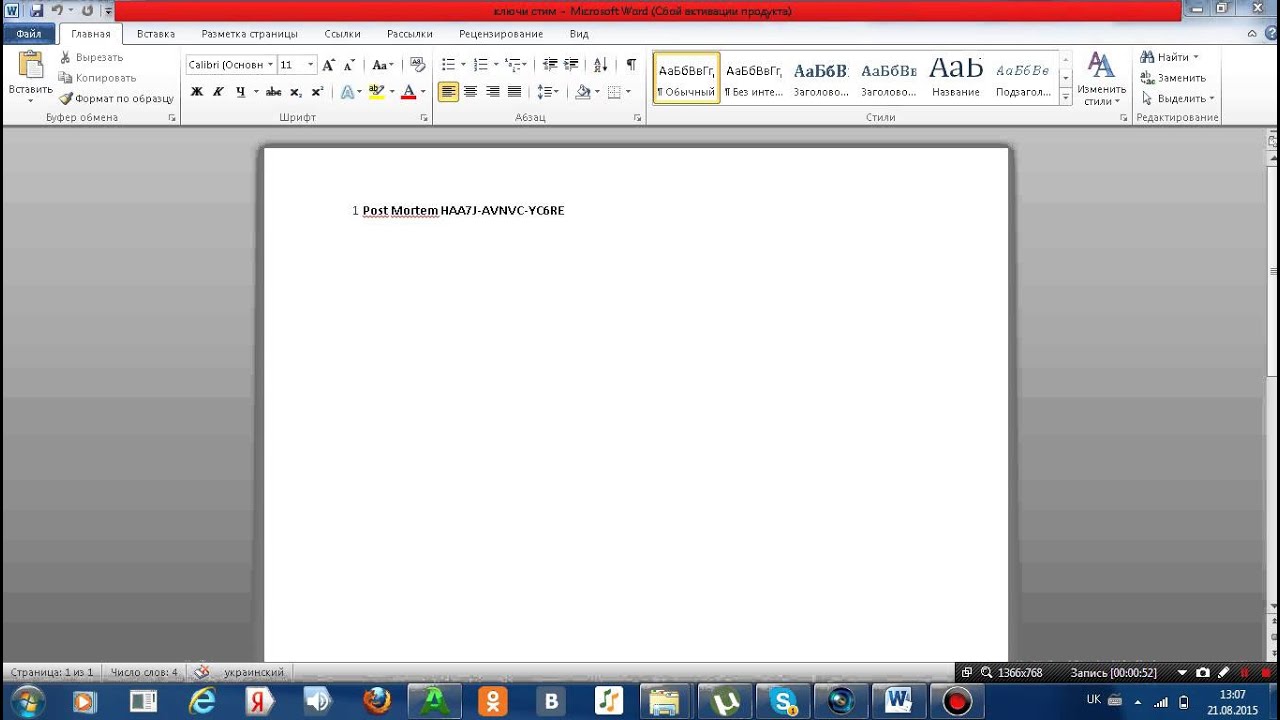Toggle superscript x² formatting

[x=317, y=91]
